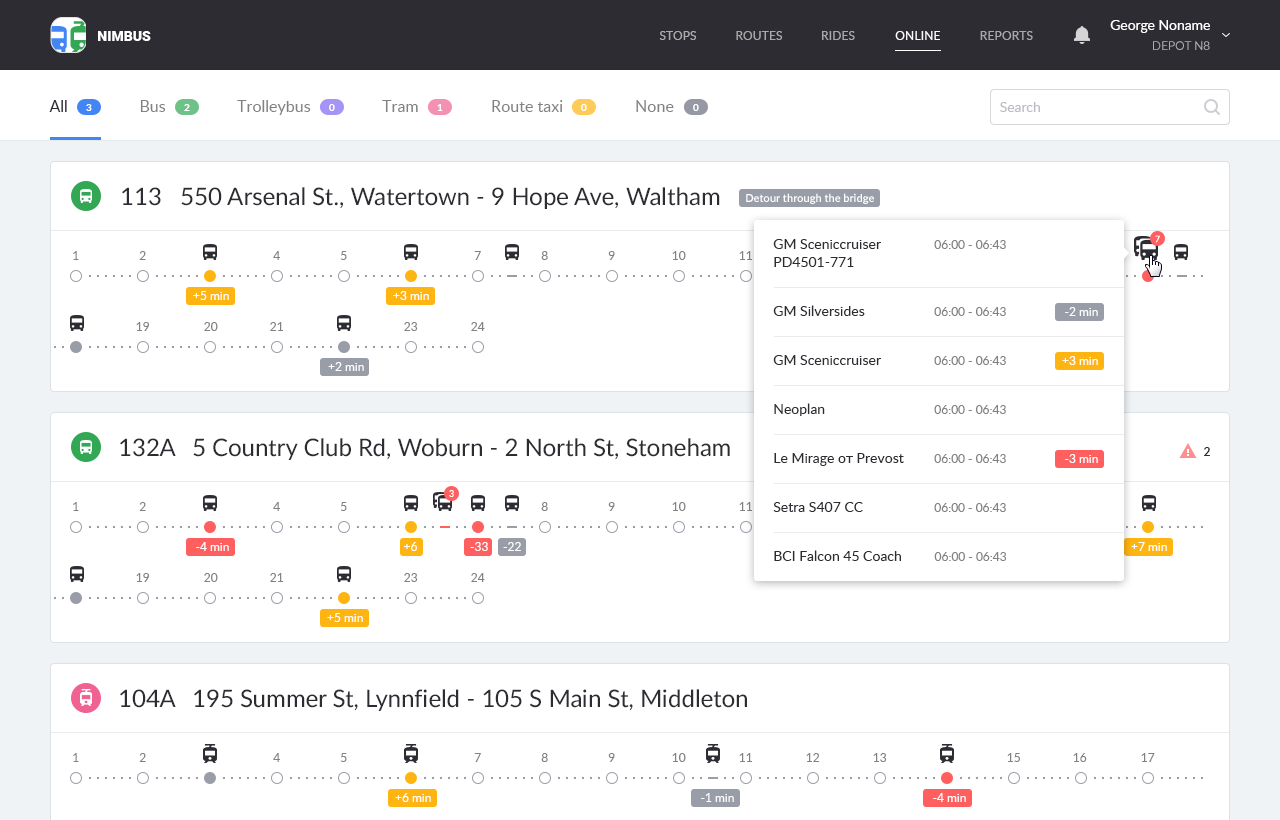This screenshot has height=820, width=1280.
Task: Expand George Noname user menu
Action: [1226, 35]
